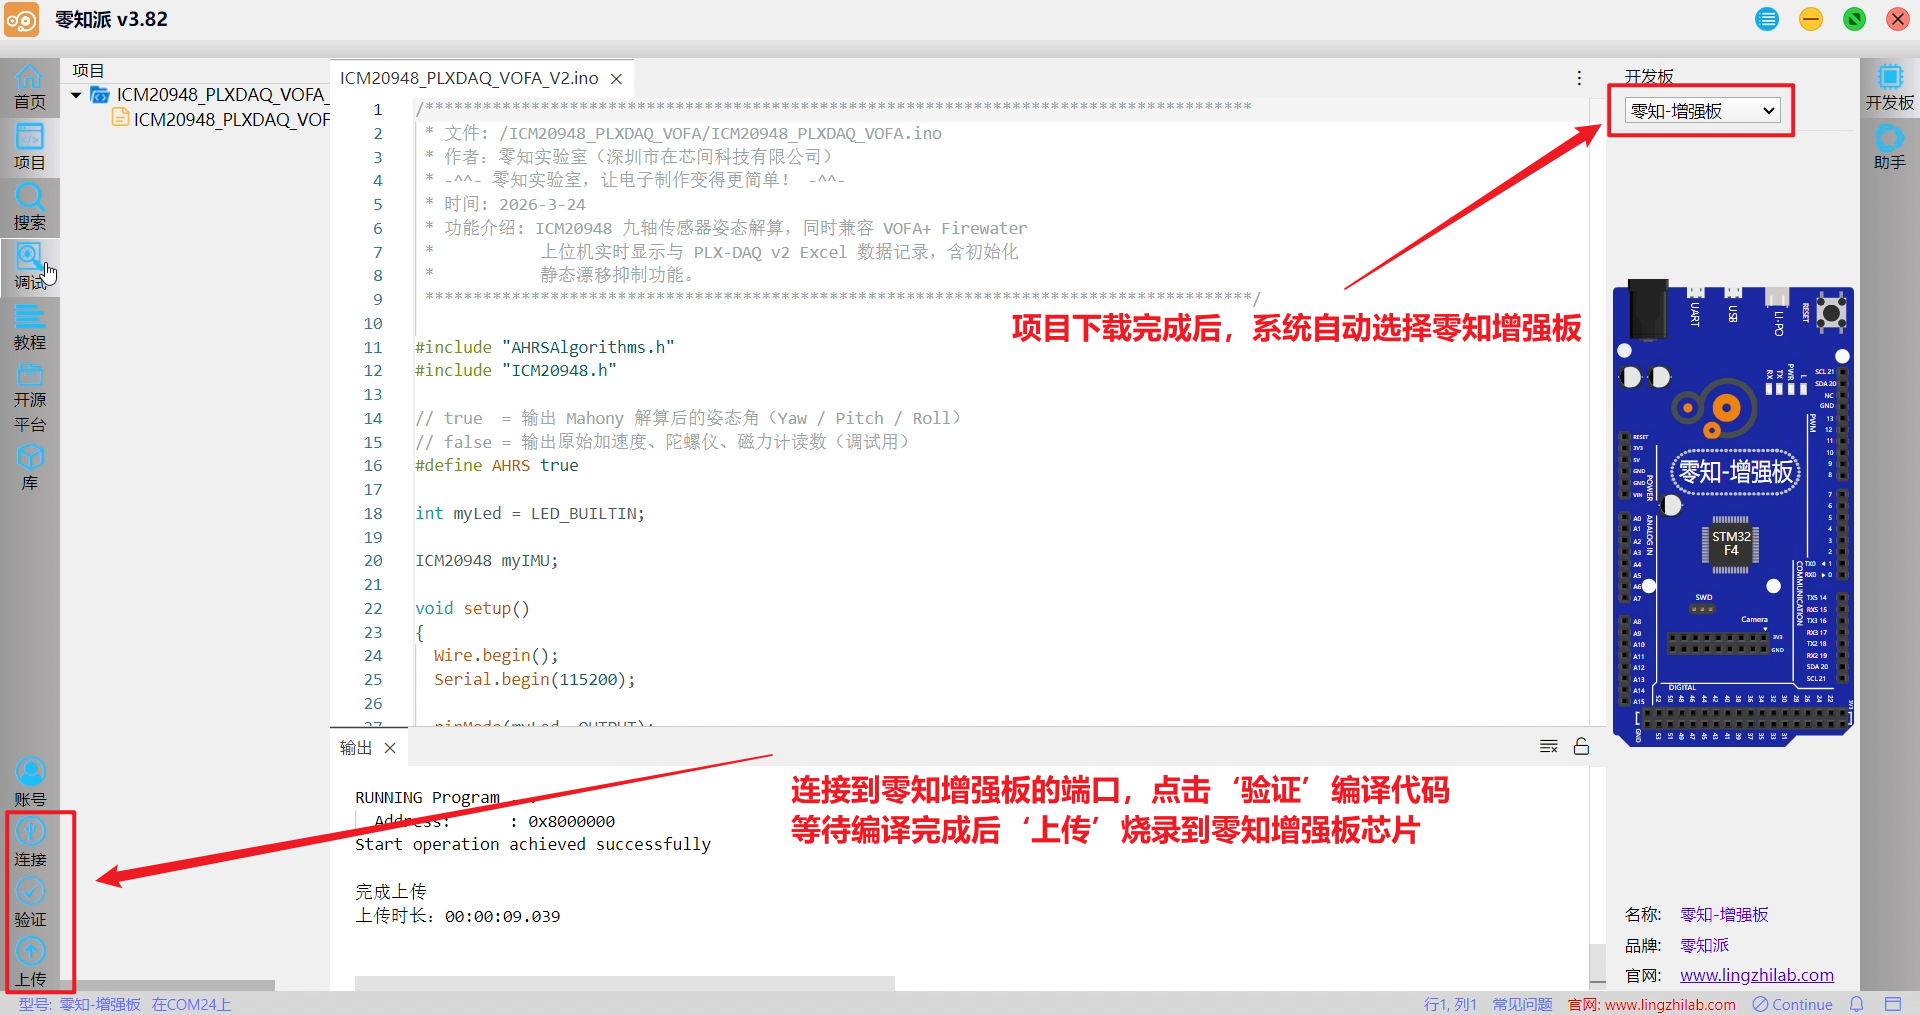
Task: Open the 开源平台 sidebar icon
Action: pyautogui.click(x=29, y=397)
